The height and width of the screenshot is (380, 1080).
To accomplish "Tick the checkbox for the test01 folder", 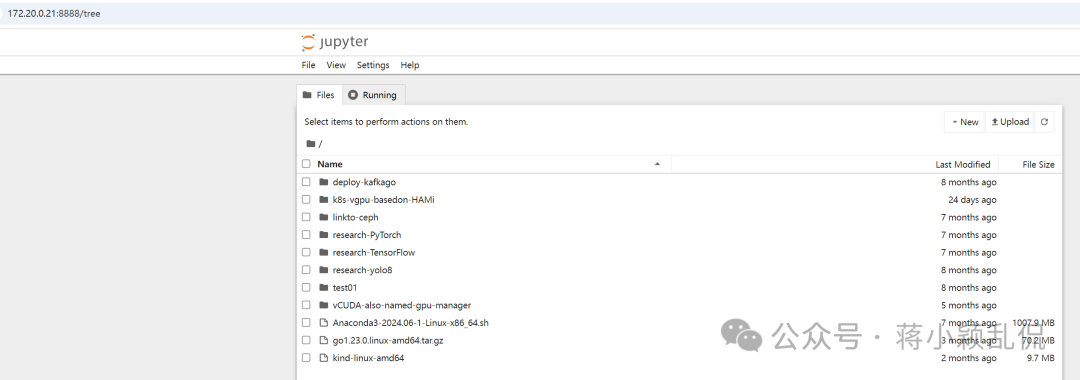I will 306,288.
